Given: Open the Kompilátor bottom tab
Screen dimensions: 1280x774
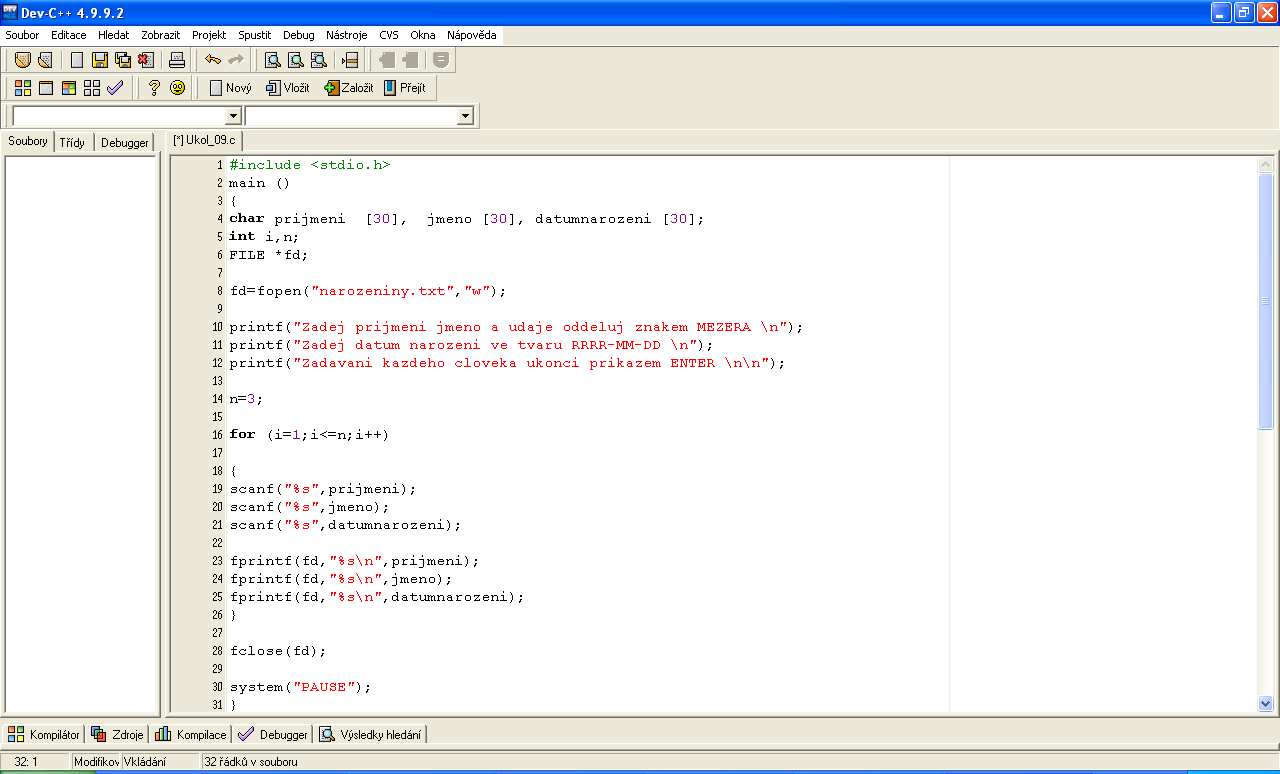Looking at the screenshot, I should pyautogui.click(x=44, y=734).
